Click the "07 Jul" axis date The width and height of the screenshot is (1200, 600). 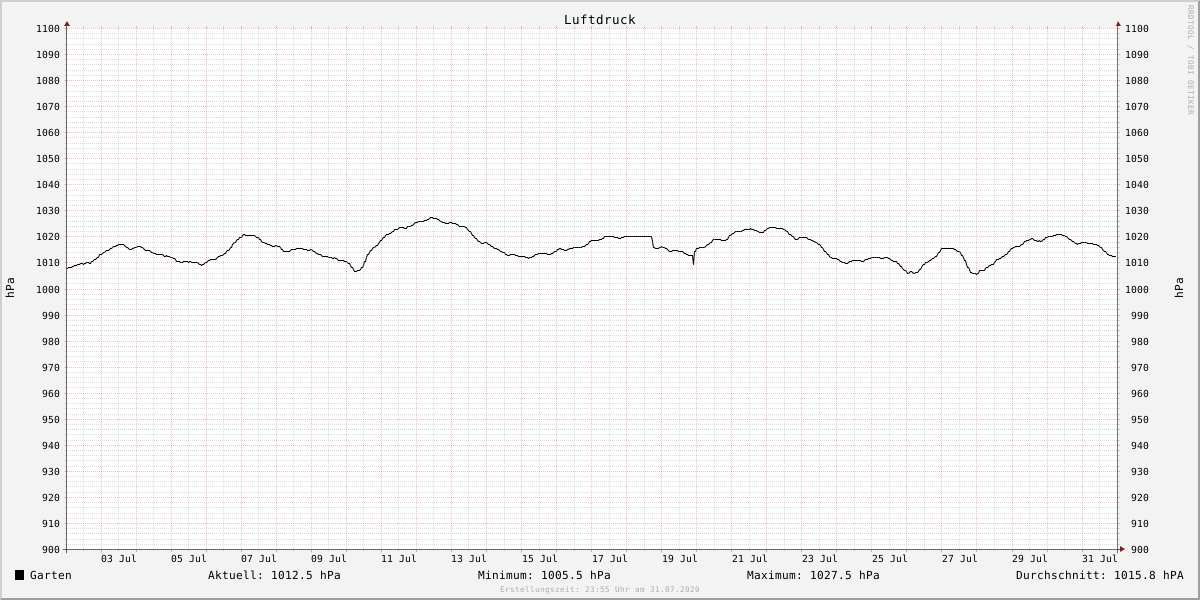click(x=259, y=559)
